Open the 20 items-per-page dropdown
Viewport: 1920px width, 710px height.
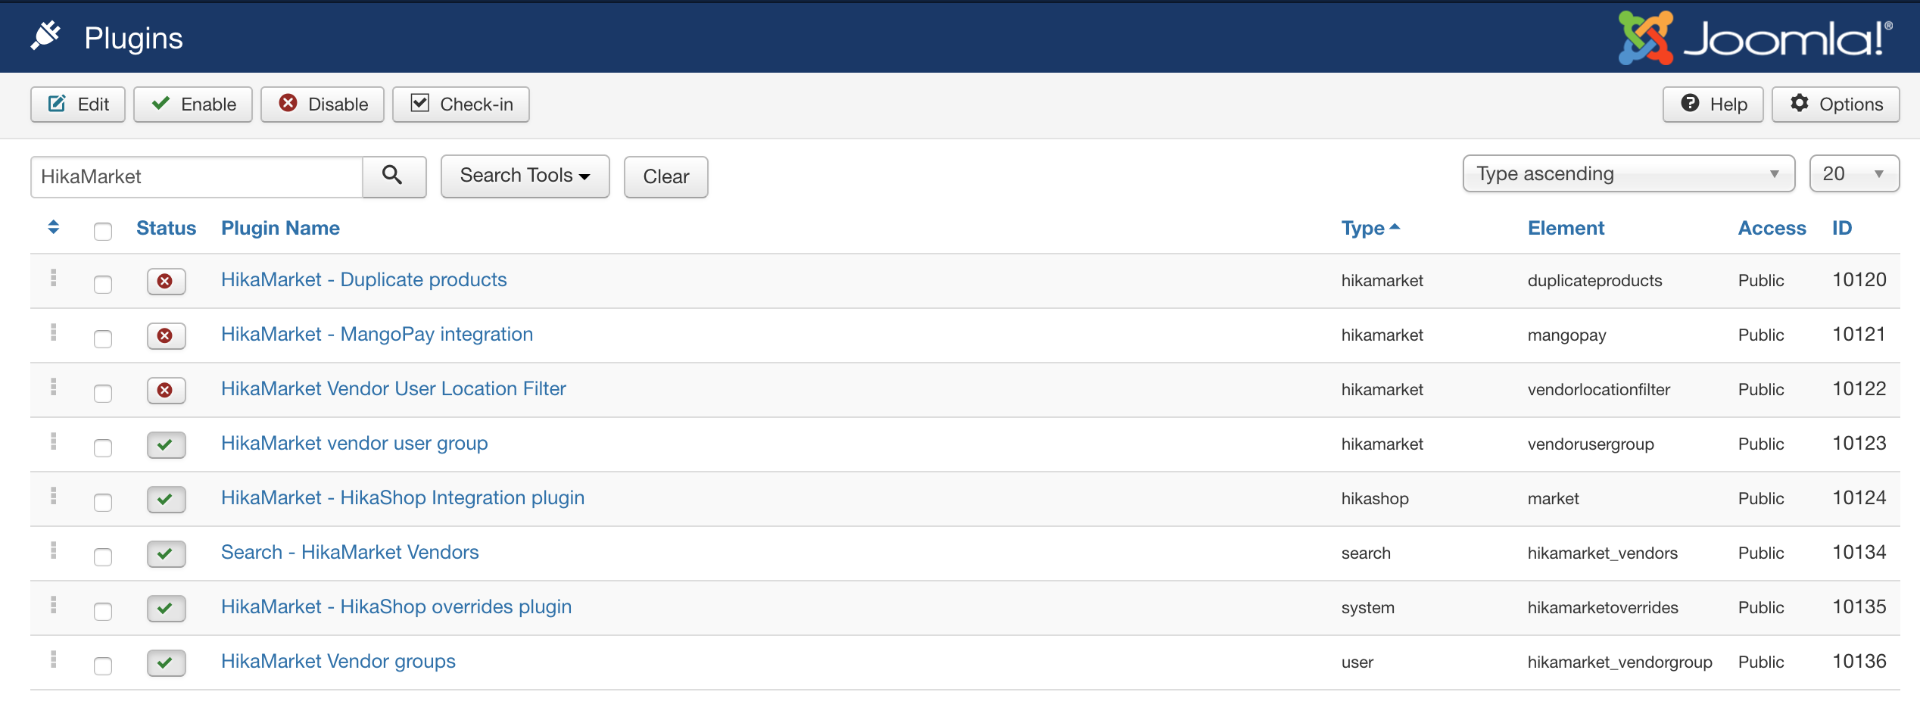point(1854,174)
